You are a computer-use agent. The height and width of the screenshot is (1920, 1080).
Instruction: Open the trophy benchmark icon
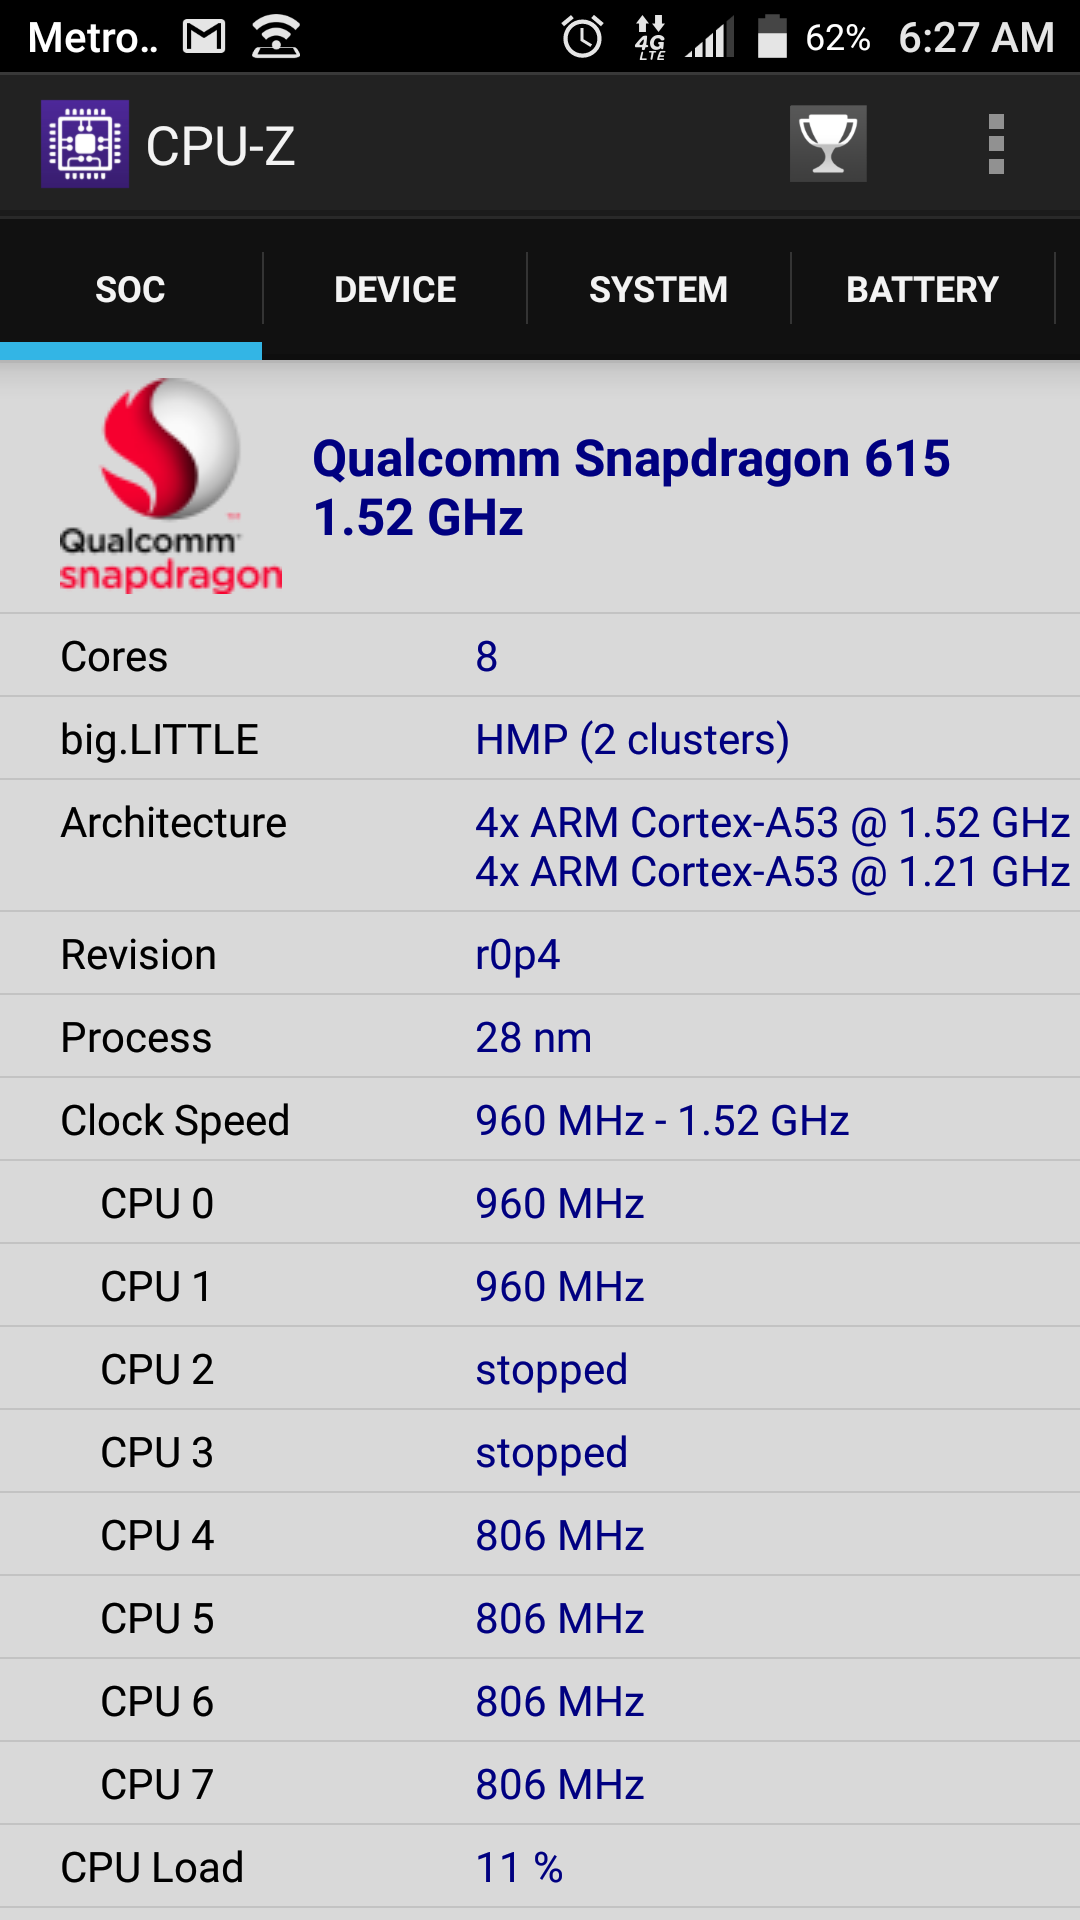pos(828,144)
